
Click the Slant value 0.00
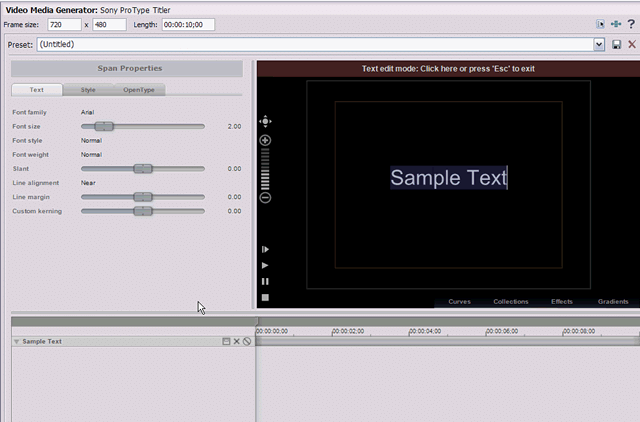[x=234, y=169]
